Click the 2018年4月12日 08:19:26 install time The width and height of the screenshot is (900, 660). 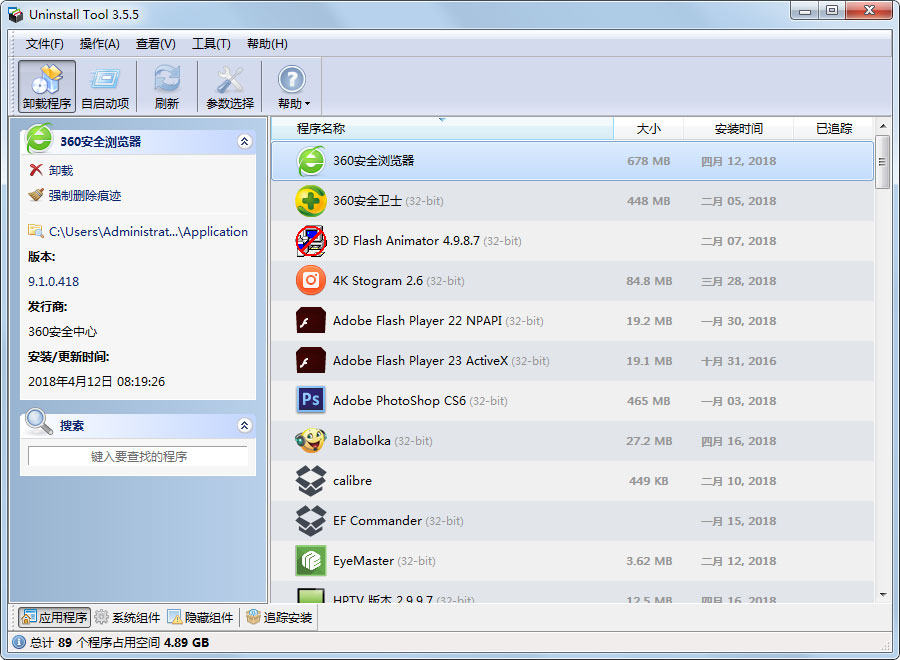(x=96, y=382)
